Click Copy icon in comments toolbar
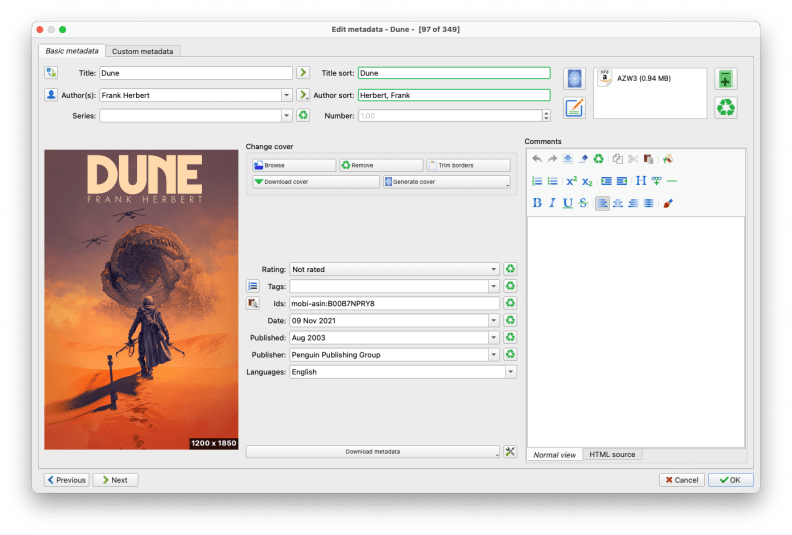 click(x=617, y=159)
